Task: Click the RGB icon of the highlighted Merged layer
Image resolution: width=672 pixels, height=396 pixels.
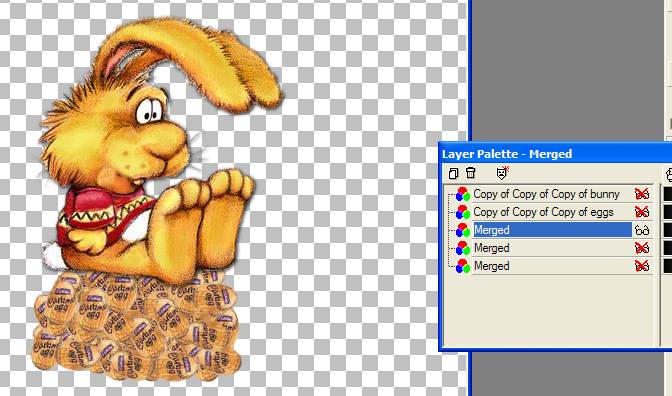Action: (x=462, y=230)
